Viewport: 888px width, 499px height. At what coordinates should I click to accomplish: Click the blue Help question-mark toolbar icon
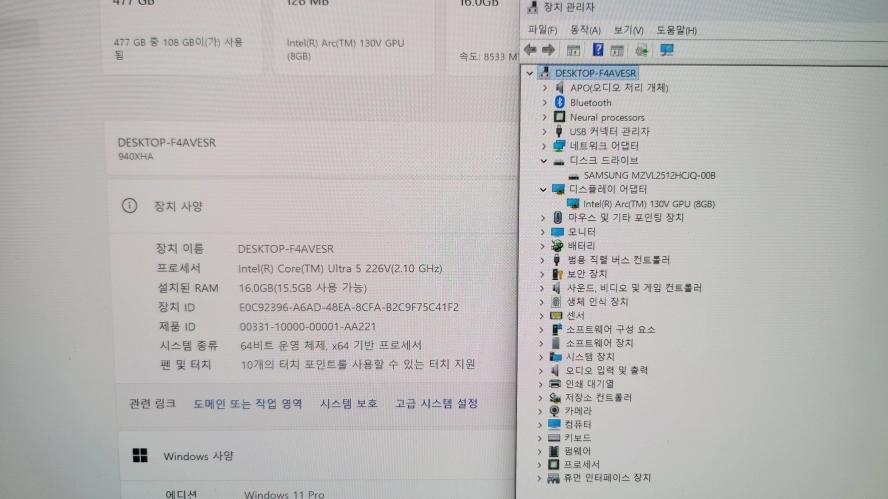[x=597, y=50]
